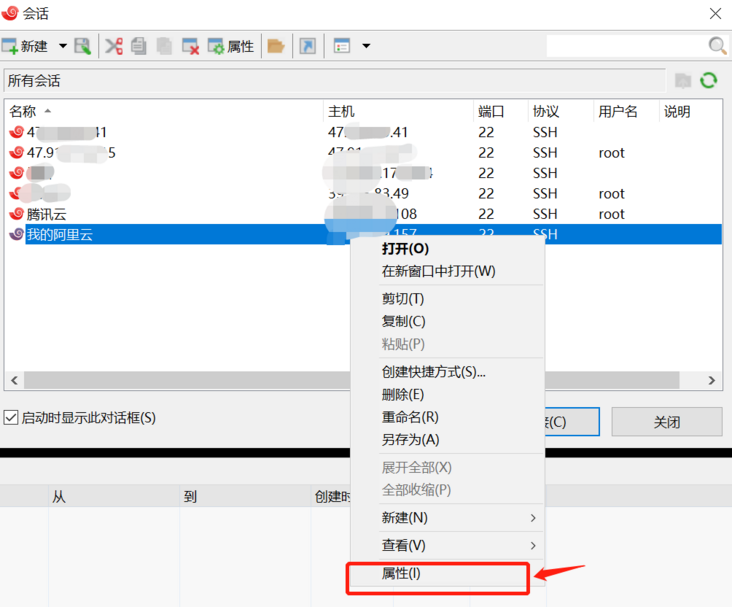Expand the 新建(N) submenu

(448, 518)
